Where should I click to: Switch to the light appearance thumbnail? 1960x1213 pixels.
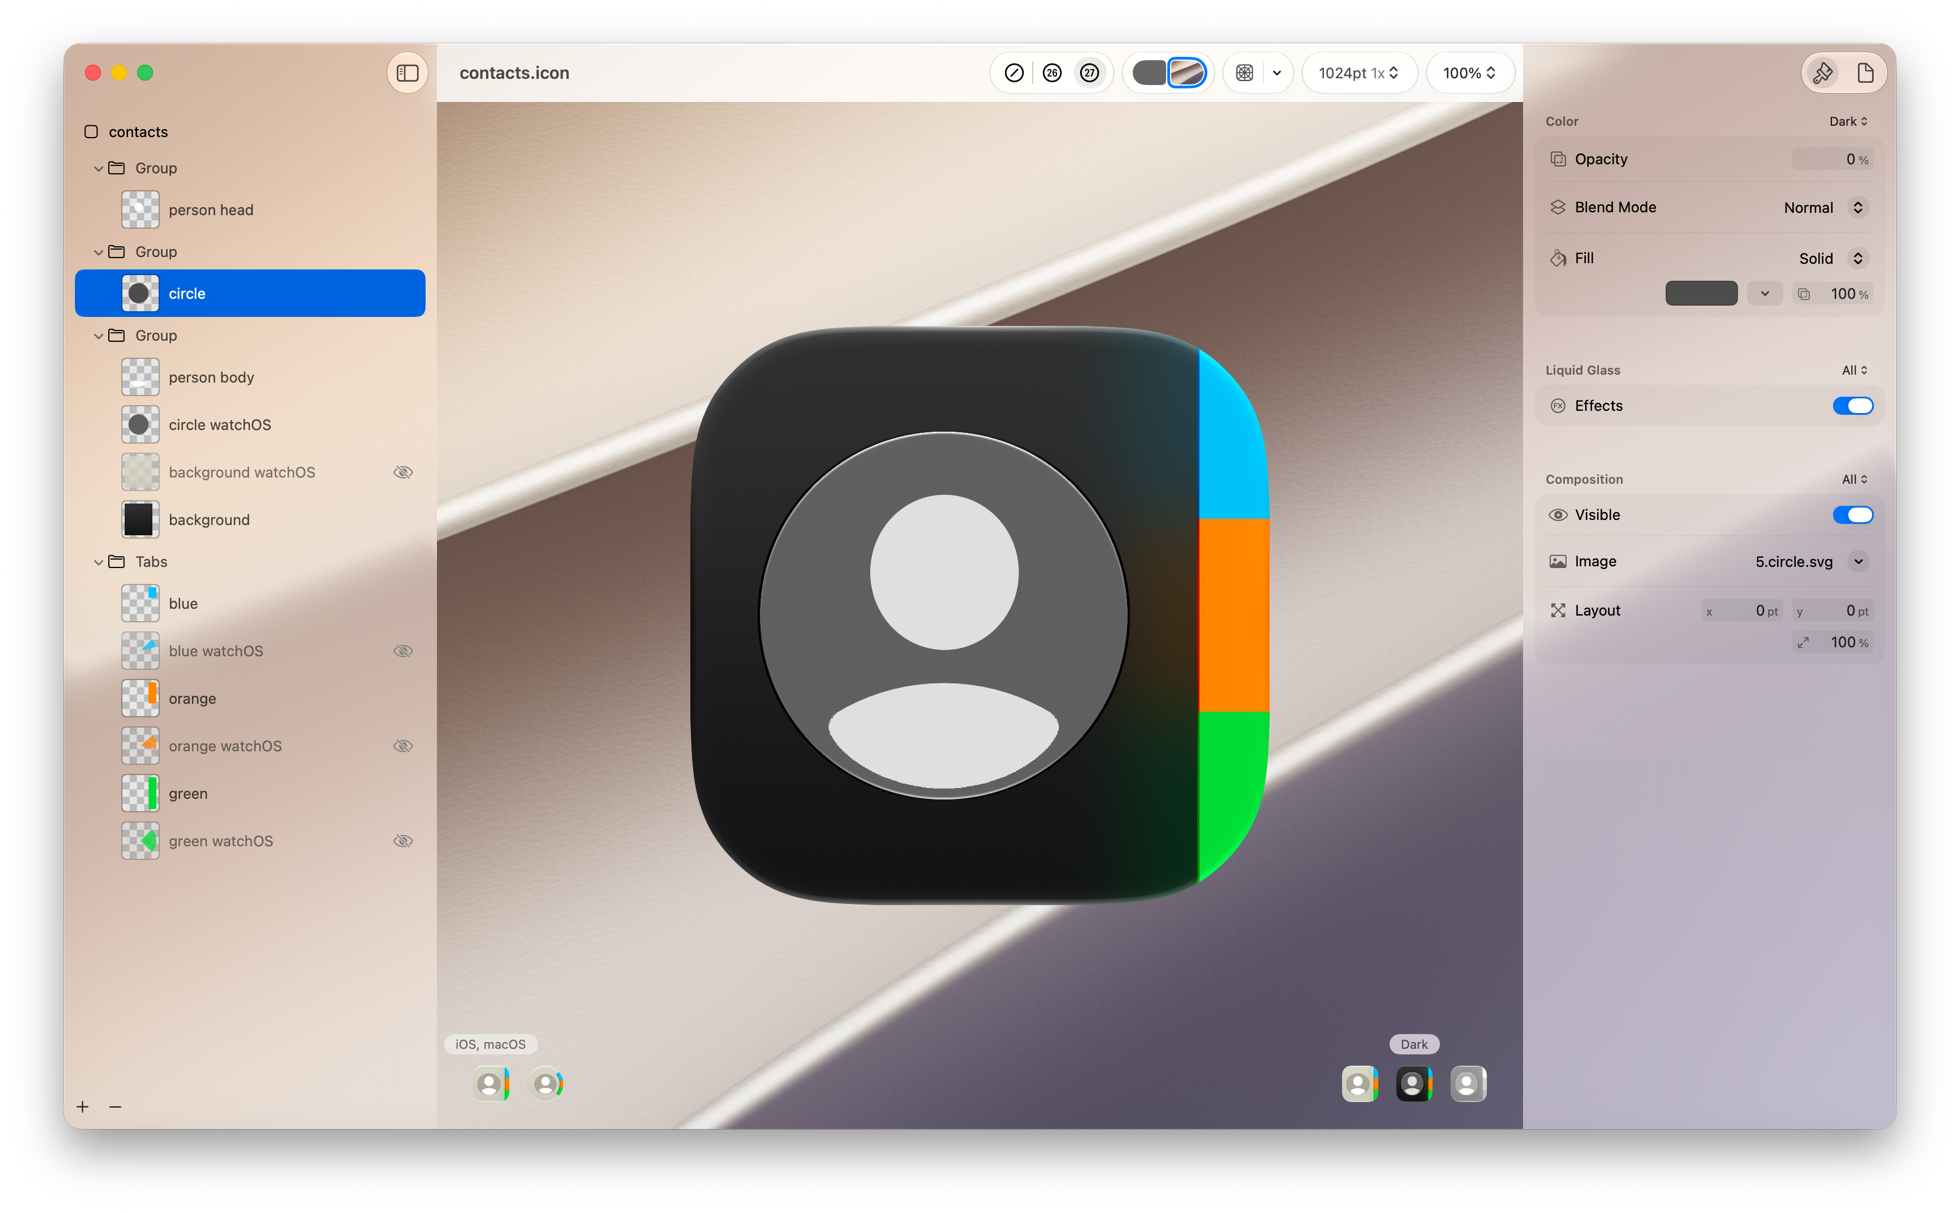click(1360, 1084)
